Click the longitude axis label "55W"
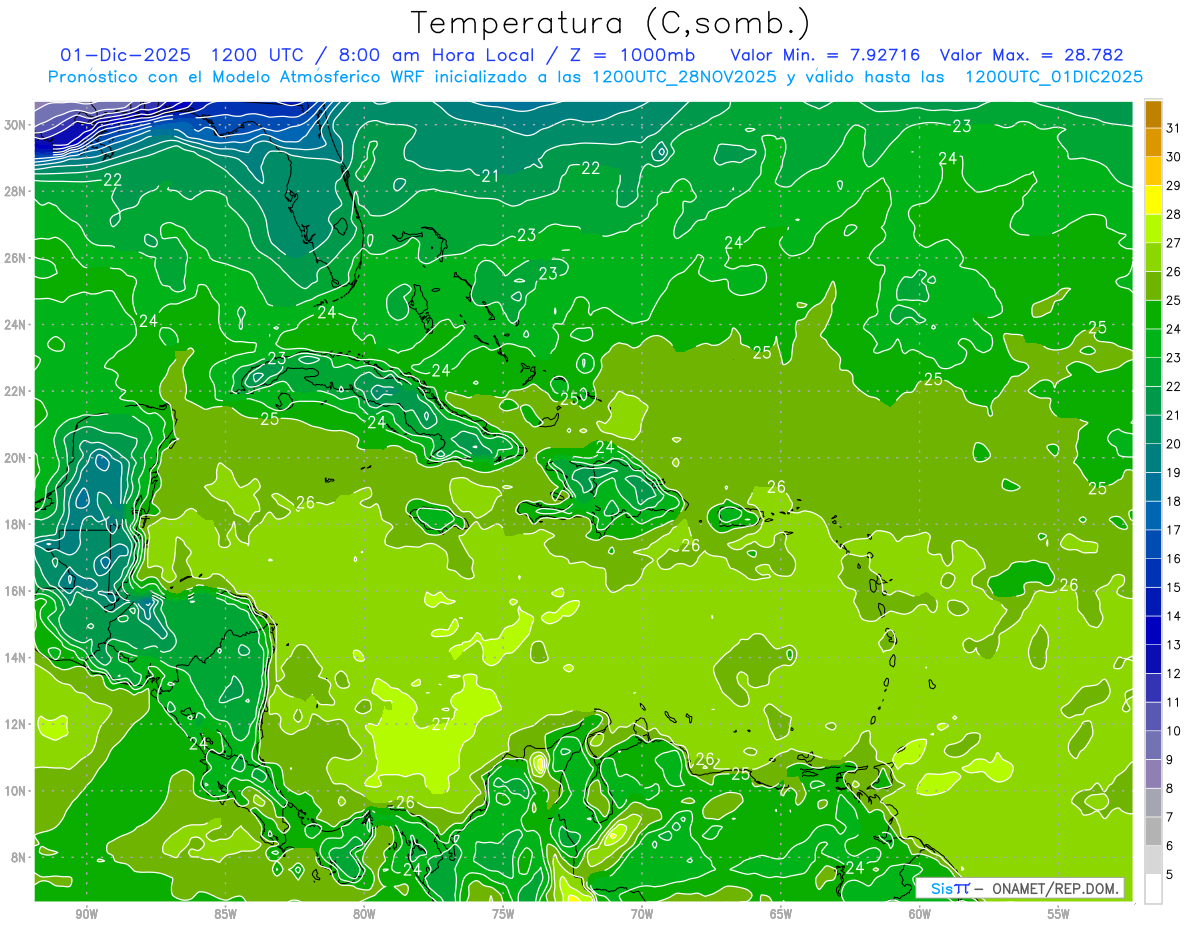 (1059, 914)
